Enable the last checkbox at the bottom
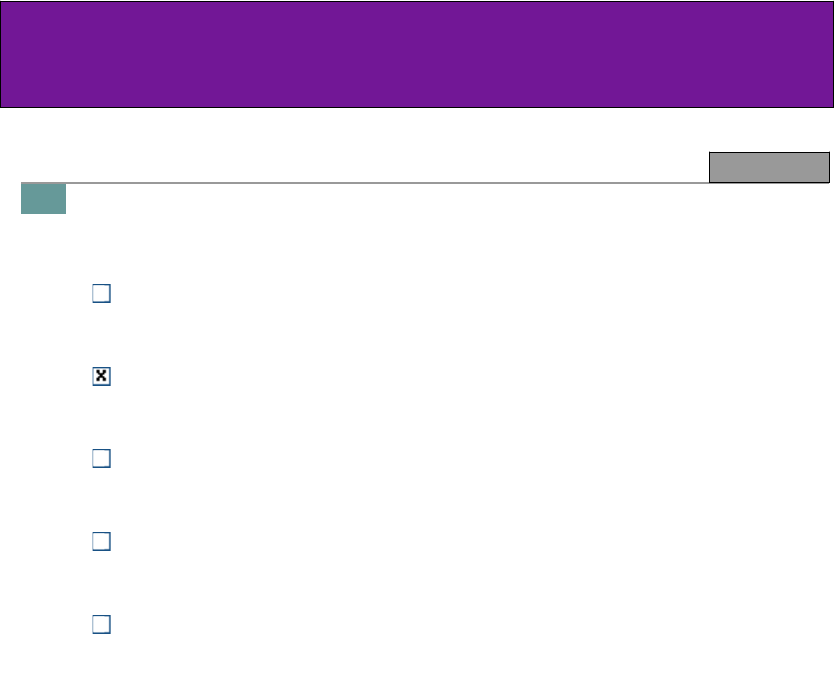Screen dimensions: 834x695 point(100,624)
